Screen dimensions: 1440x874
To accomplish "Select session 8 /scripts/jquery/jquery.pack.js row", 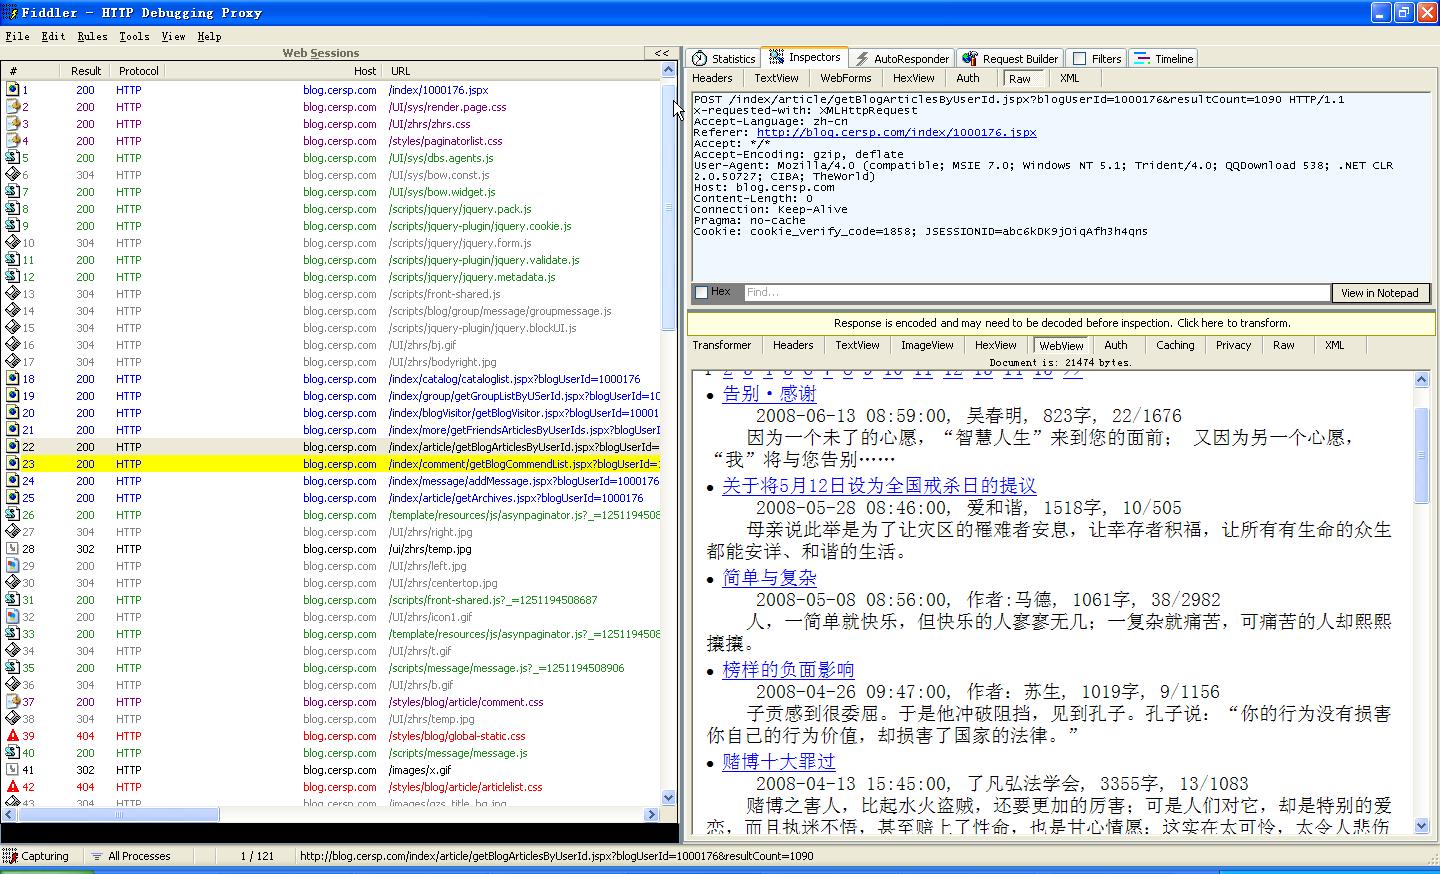I will coord(331,209).
